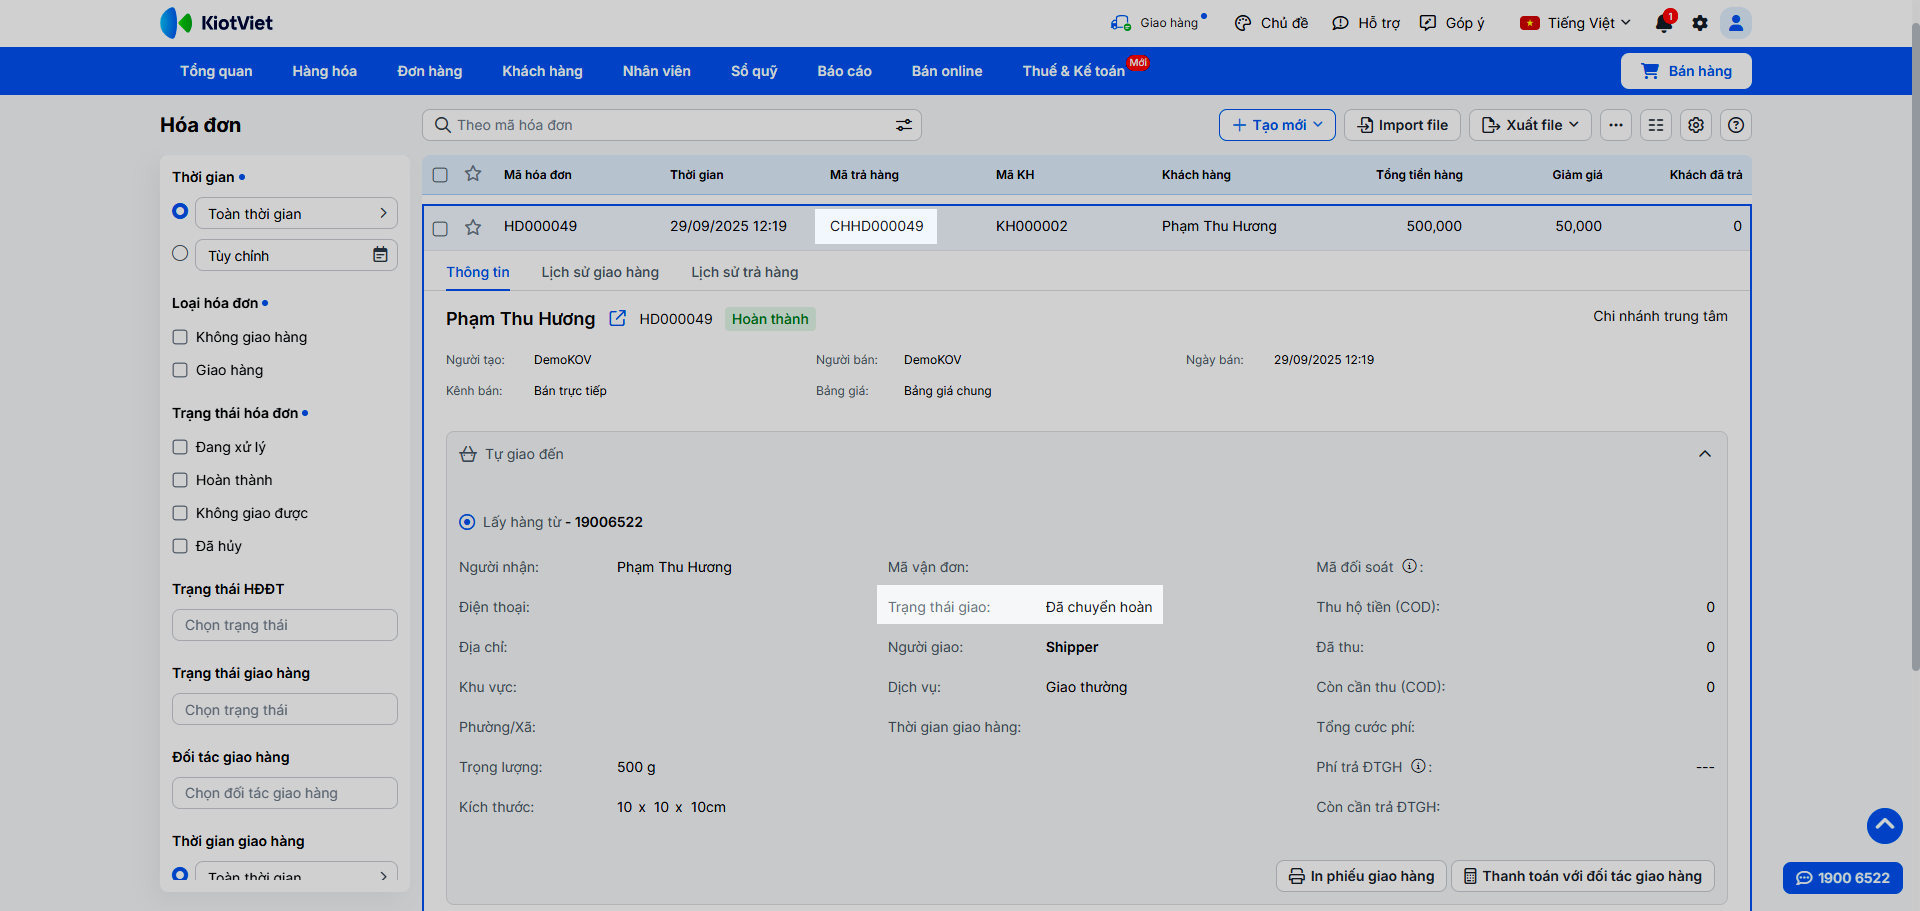Open invoice table settings gear
Screen dimensions: 1920x911
pyautogui.click(x=1696, y=125)
